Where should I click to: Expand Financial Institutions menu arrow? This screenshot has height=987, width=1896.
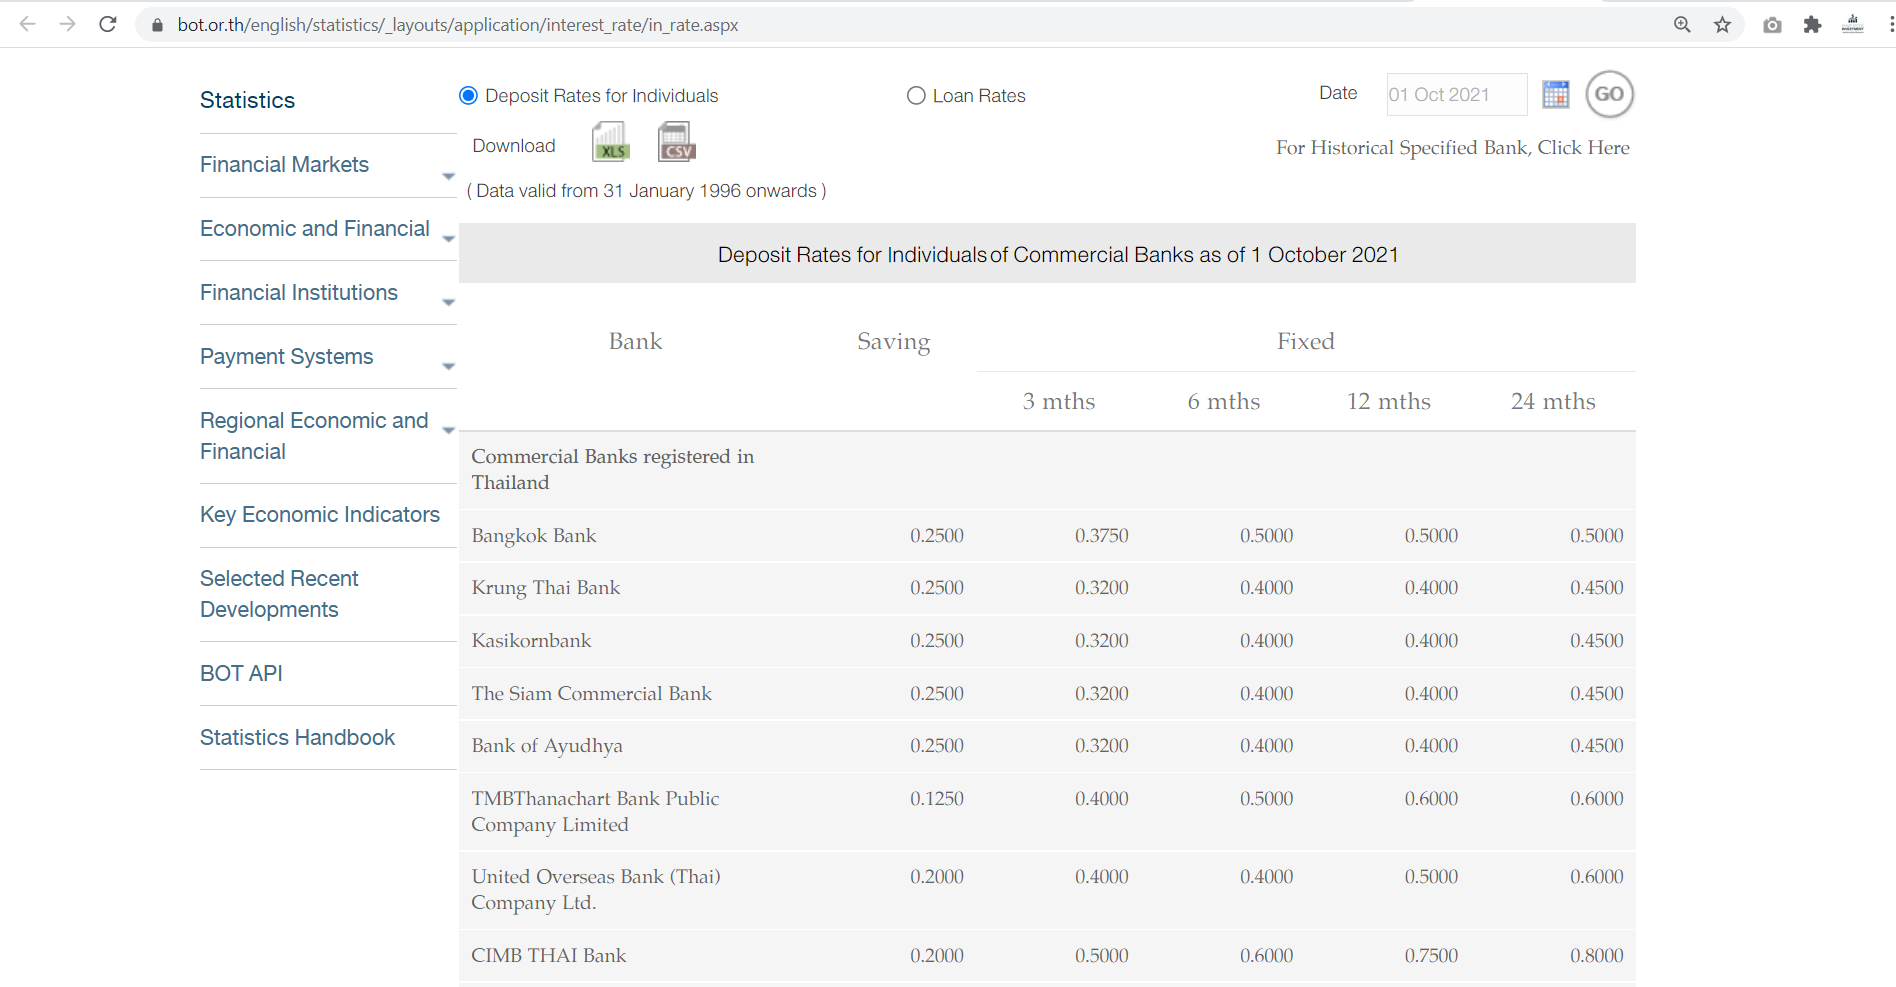click(x=448, y=303)
